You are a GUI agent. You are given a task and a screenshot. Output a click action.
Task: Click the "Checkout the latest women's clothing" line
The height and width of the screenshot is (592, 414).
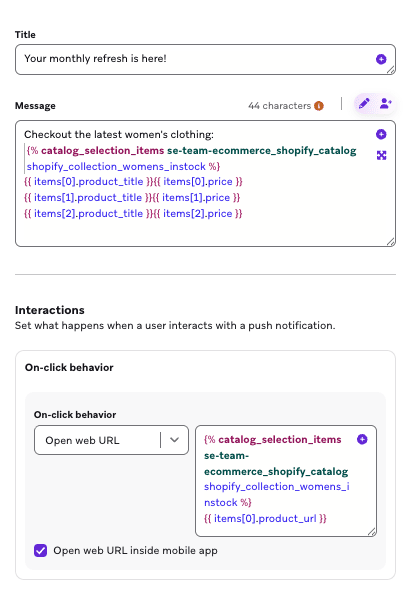coord(119,134)
